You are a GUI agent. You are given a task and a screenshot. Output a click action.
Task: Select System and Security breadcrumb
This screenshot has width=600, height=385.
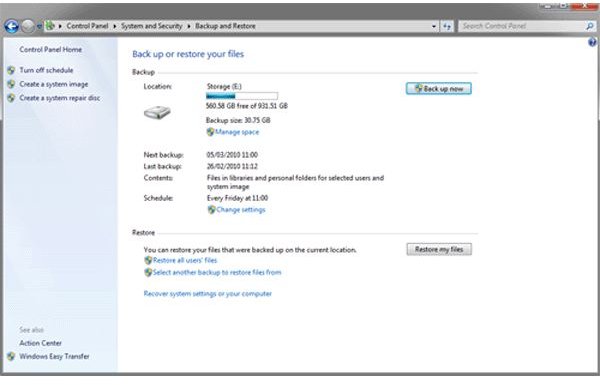(x=152, y=26)
